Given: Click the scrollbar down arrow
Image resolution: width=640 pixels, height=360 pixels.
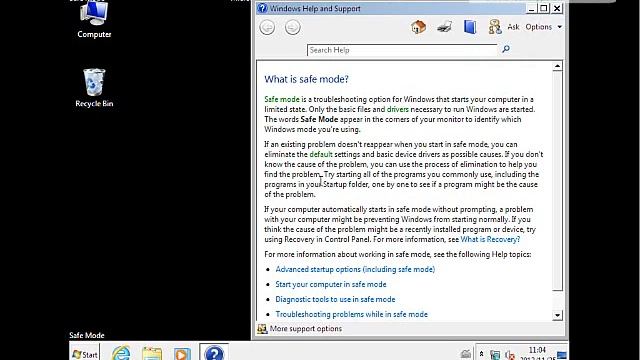Looking at the screenshot, I should (557, 315).
